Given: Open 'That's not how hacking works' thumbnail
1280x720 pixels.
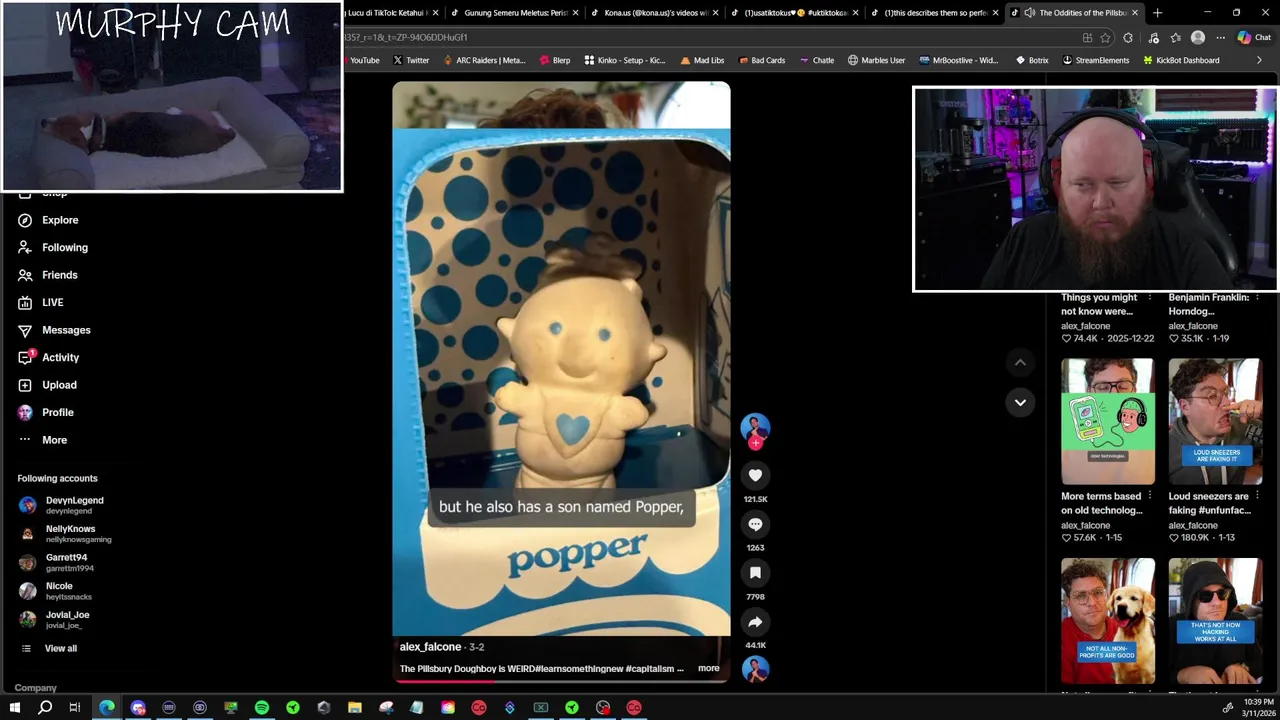Looking at the screenshot, I should point(1215,621).
